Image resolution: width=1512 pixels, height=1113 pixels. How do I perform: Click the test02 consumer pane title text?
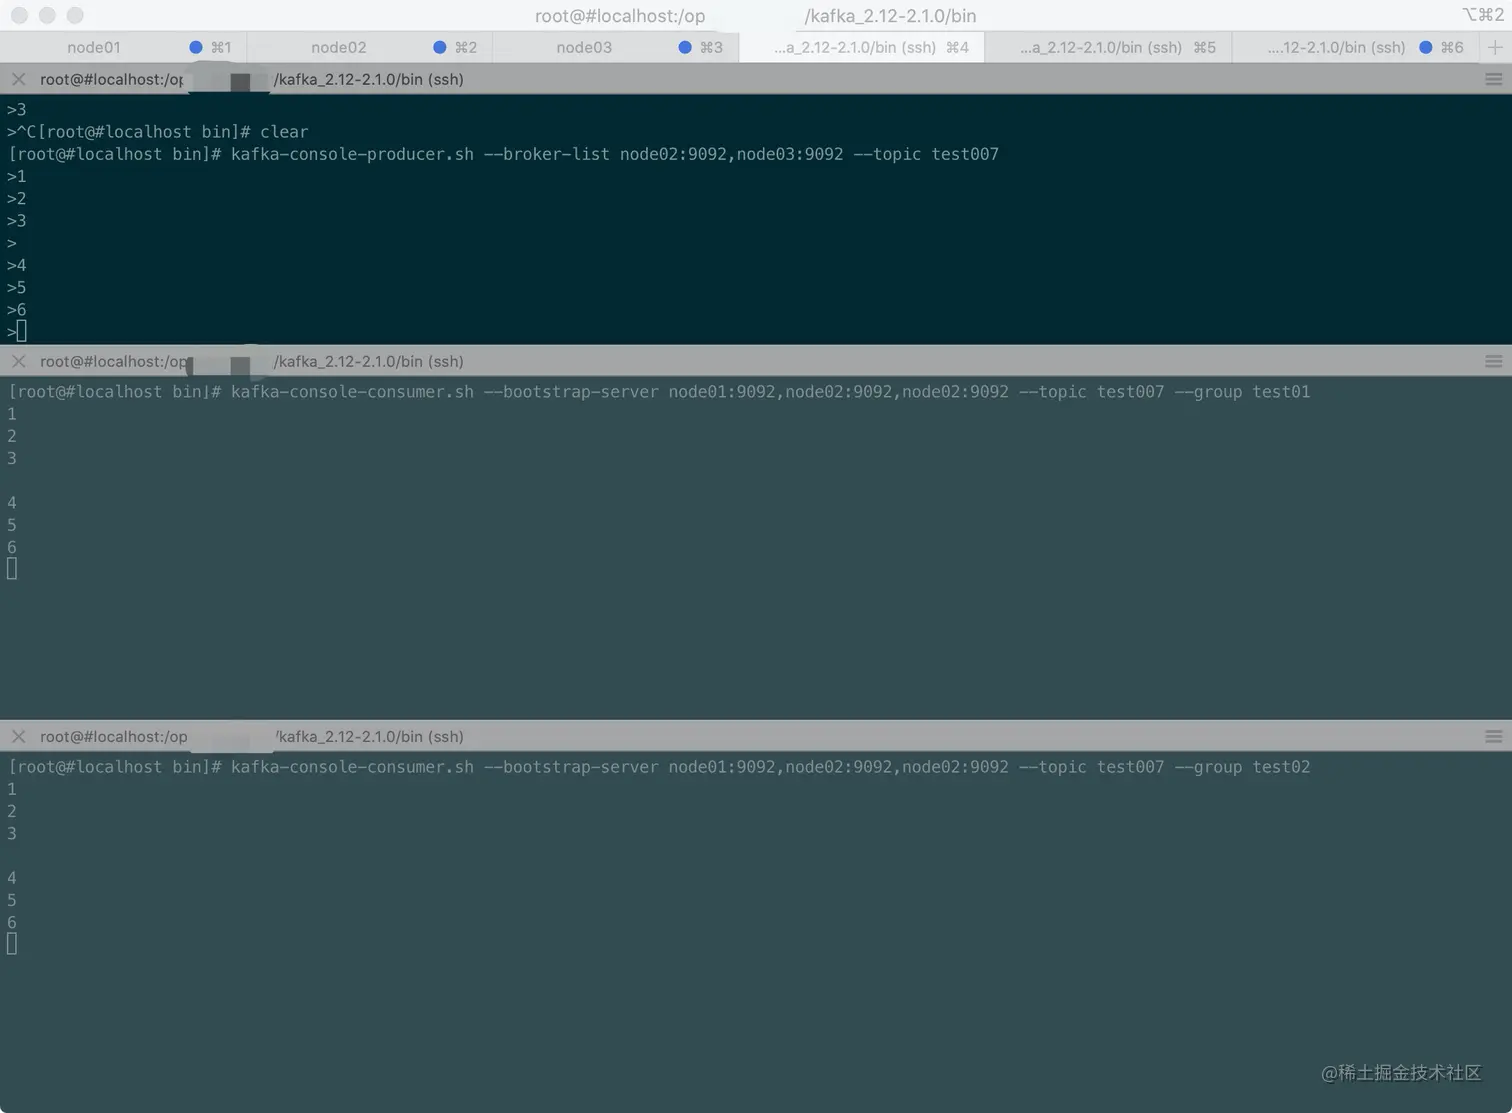coord(252,736)
